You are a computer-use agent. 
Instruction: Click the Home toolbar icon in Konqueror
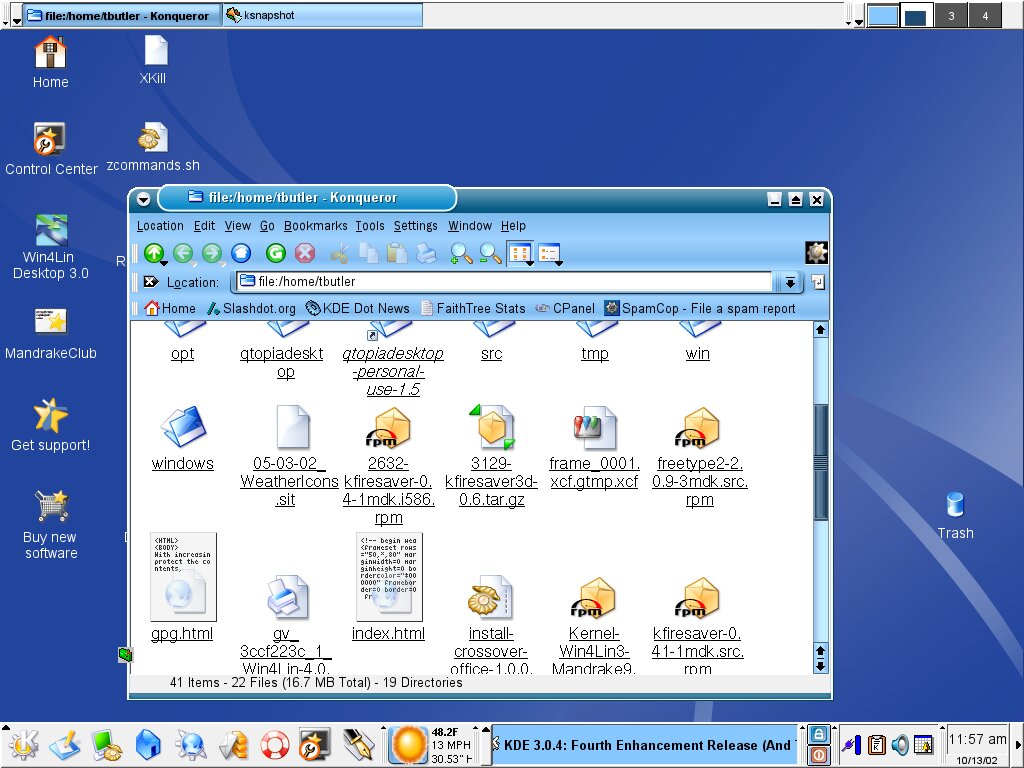coord(241,254)
